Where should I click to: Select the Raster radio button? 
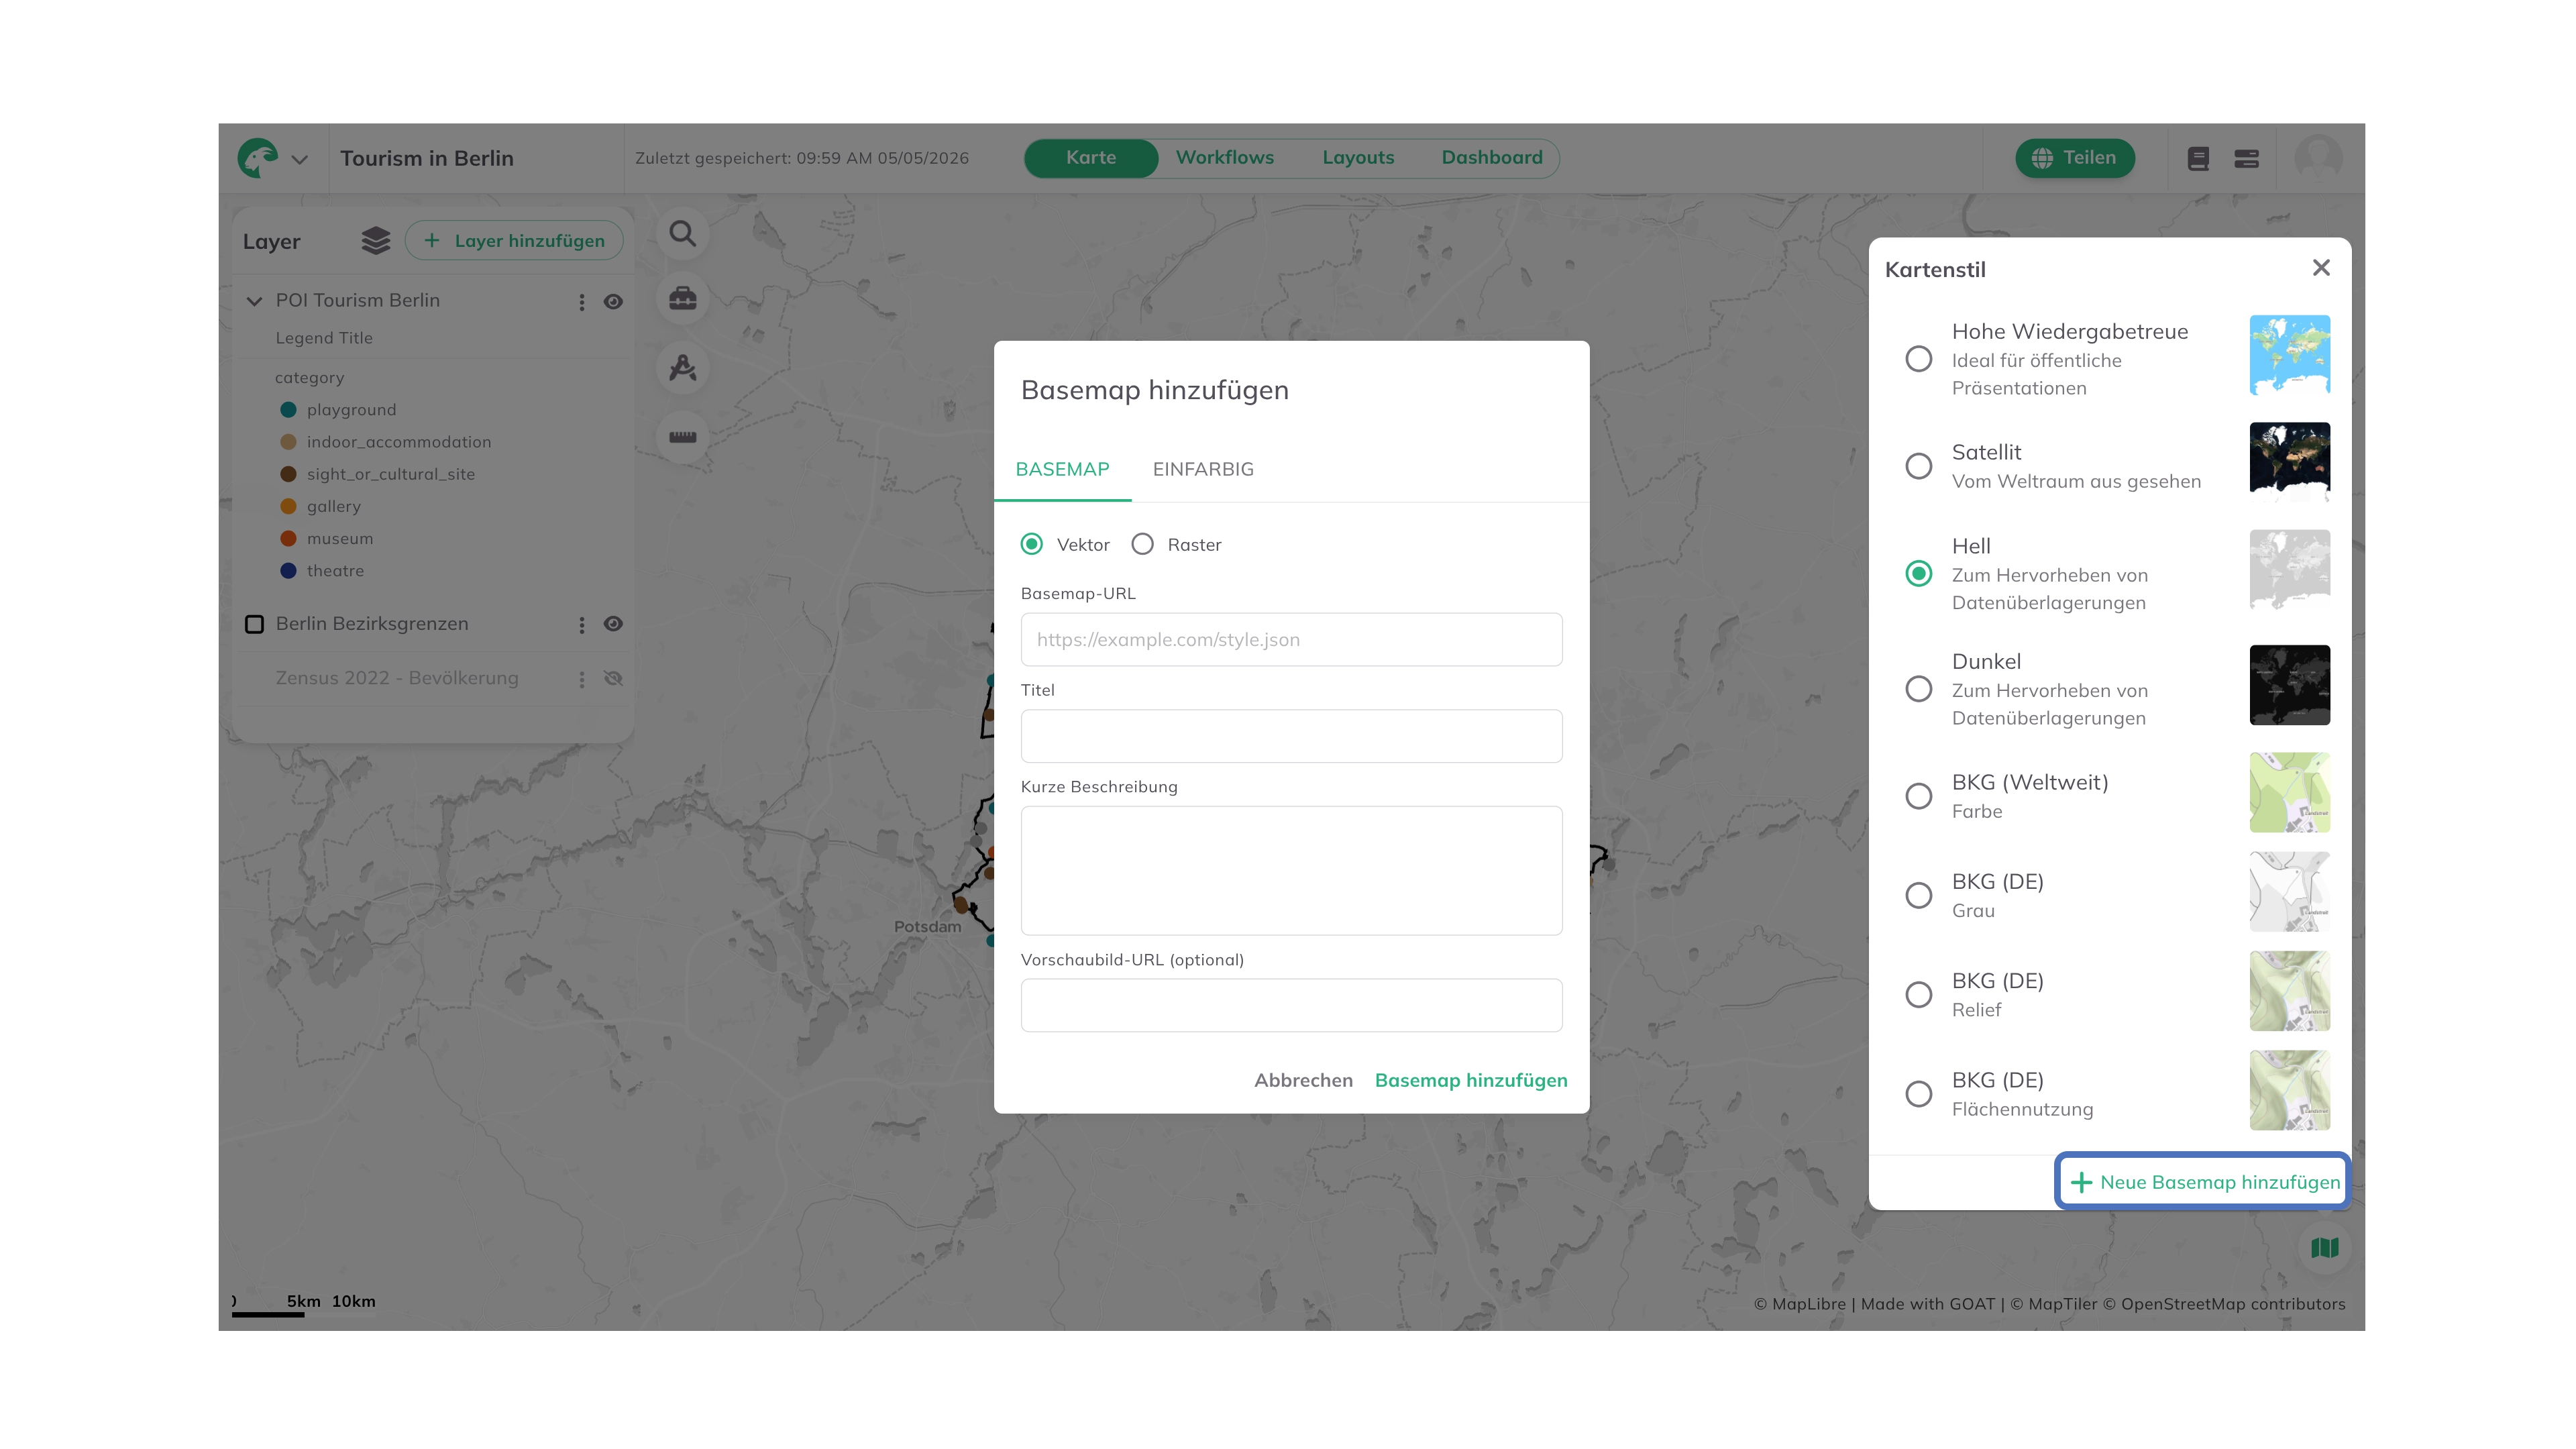click(1142, 544)
